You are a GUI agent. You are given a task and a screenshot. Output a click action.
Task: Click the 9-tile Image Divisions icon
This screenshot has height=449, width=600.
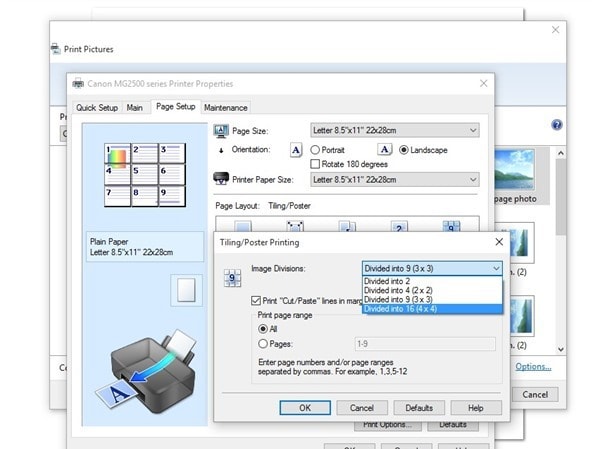232,278
